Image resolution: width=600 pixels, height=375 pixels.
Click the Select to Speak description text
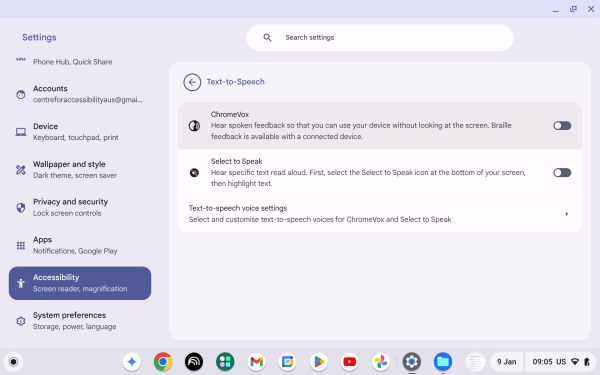[368, 178]
